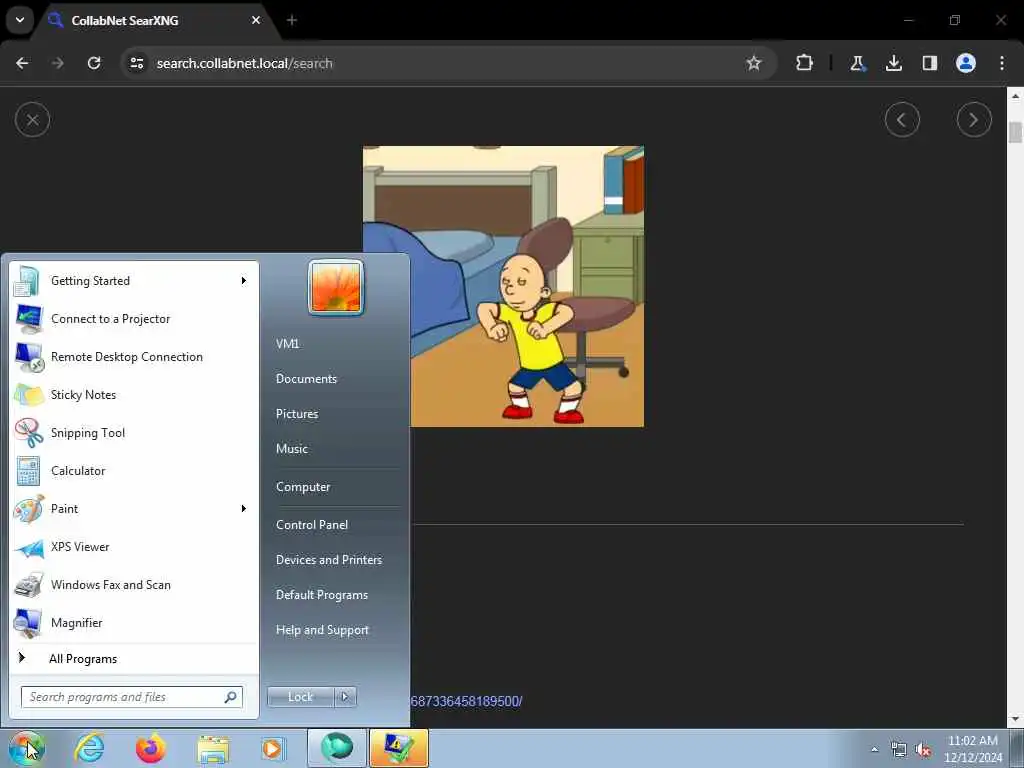Click the Lock button
Viewport: 1024px width, 768px height.
tap(300, 697)
